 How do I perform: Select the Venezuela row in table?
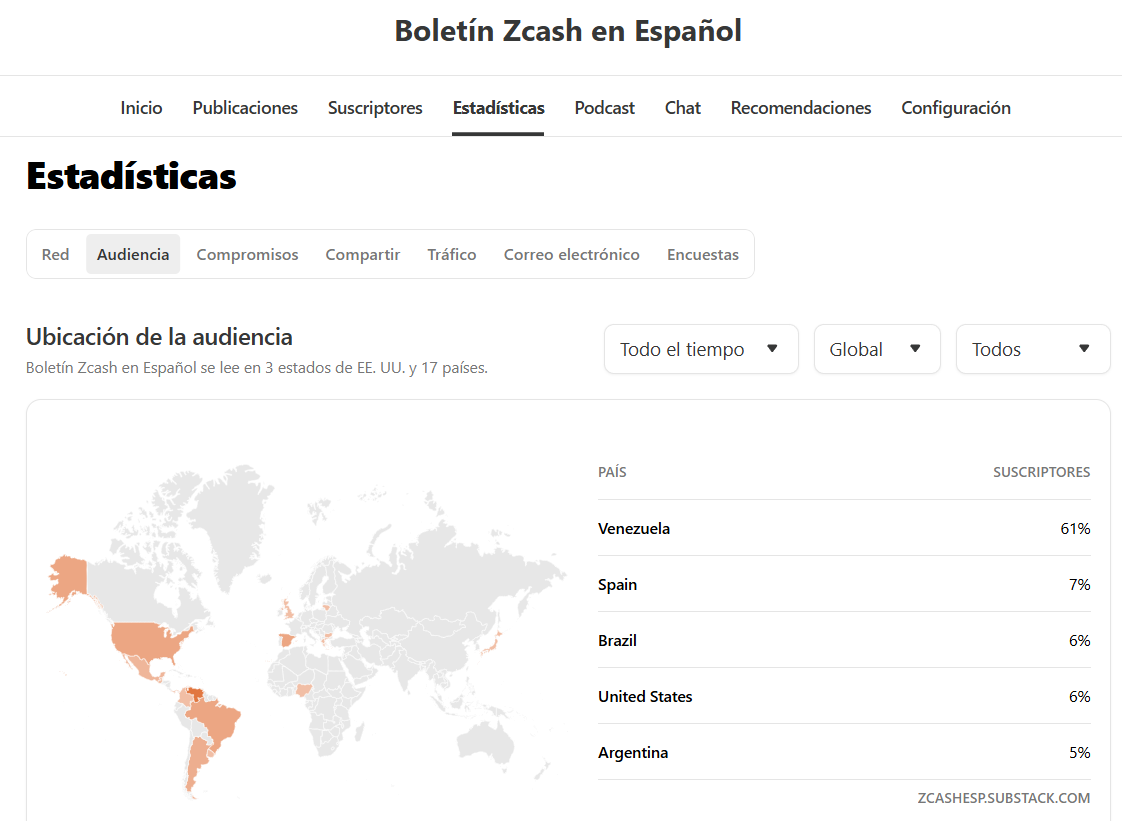point(844,528)
